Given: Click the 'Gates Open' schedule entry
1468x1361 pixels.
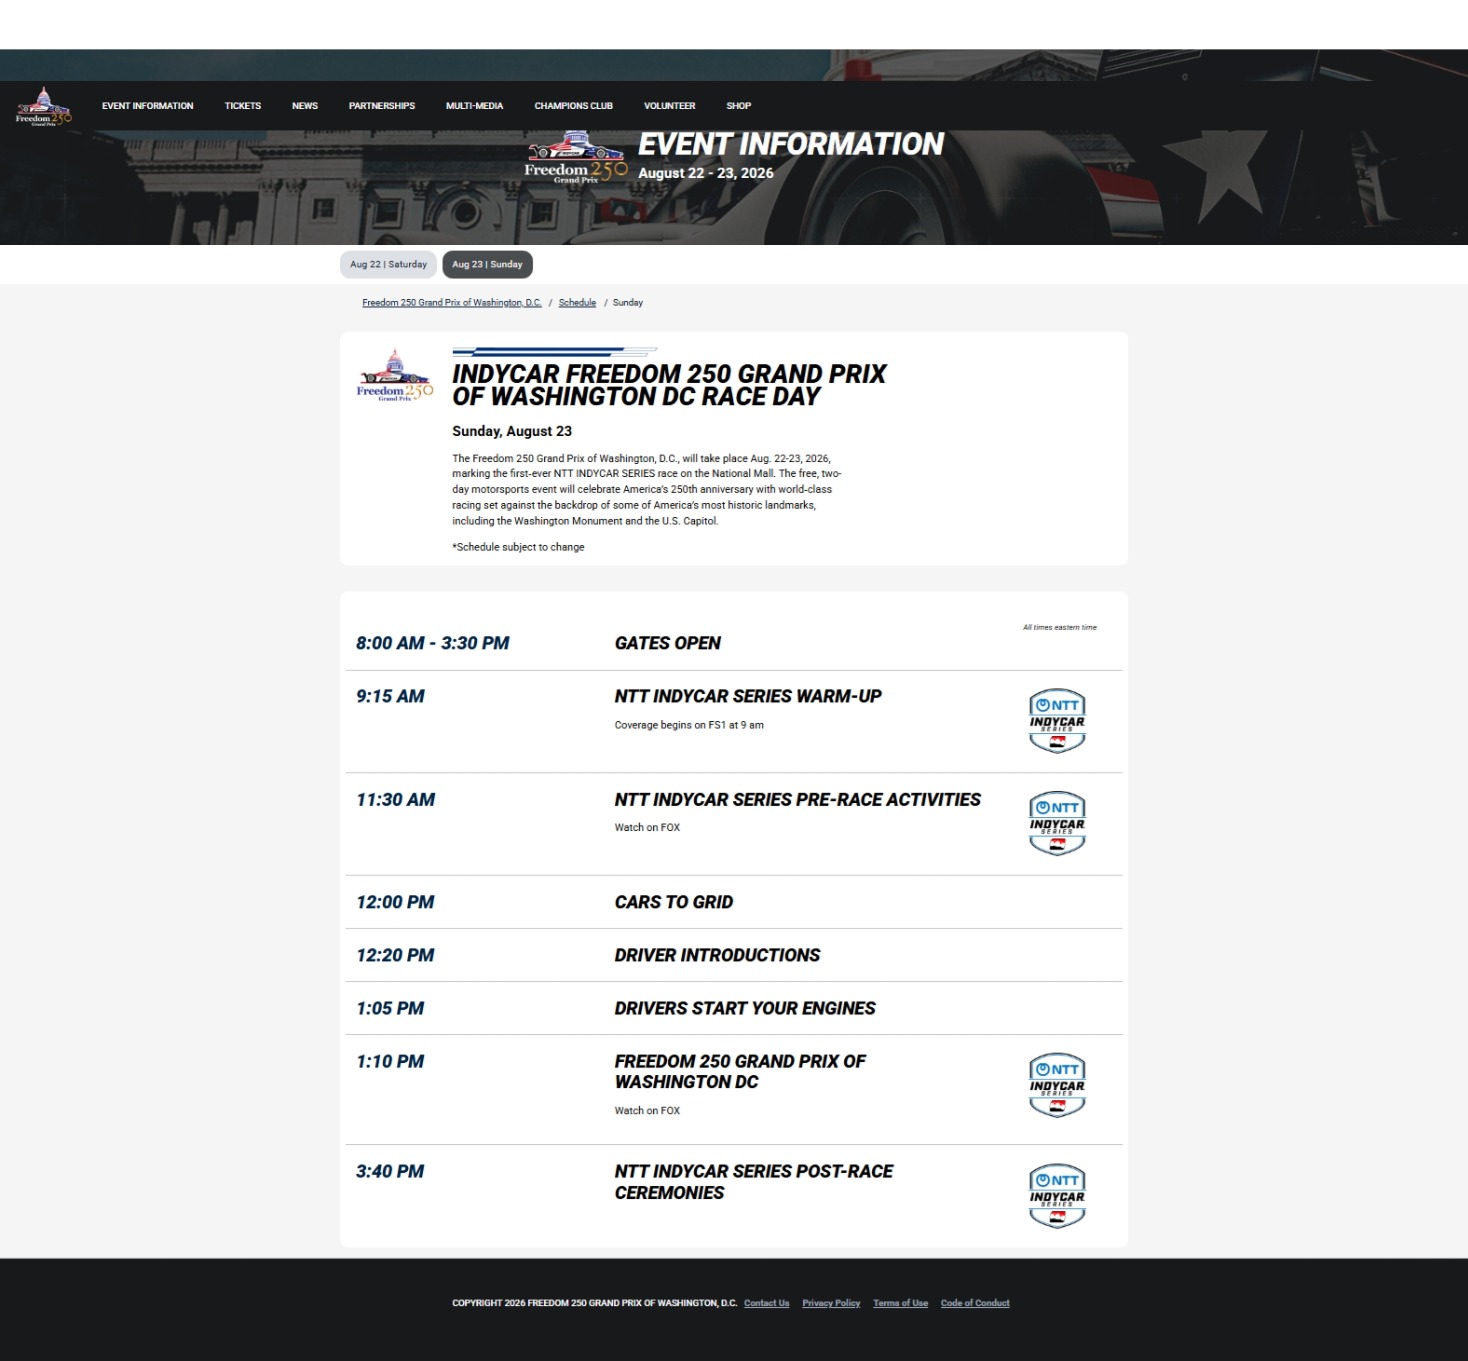Looking at the screenshot, I should click(668, 643).
